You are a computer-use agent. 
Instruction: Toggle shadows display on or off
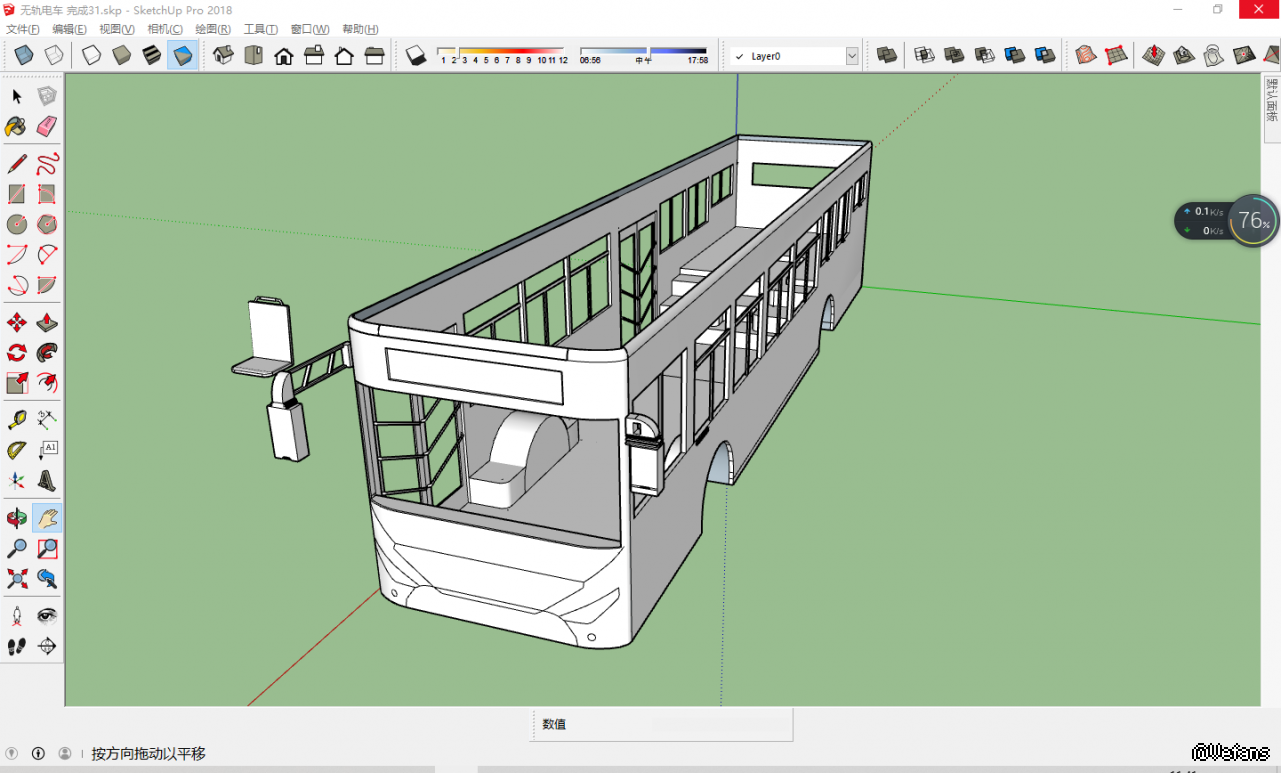coord(416,56)
